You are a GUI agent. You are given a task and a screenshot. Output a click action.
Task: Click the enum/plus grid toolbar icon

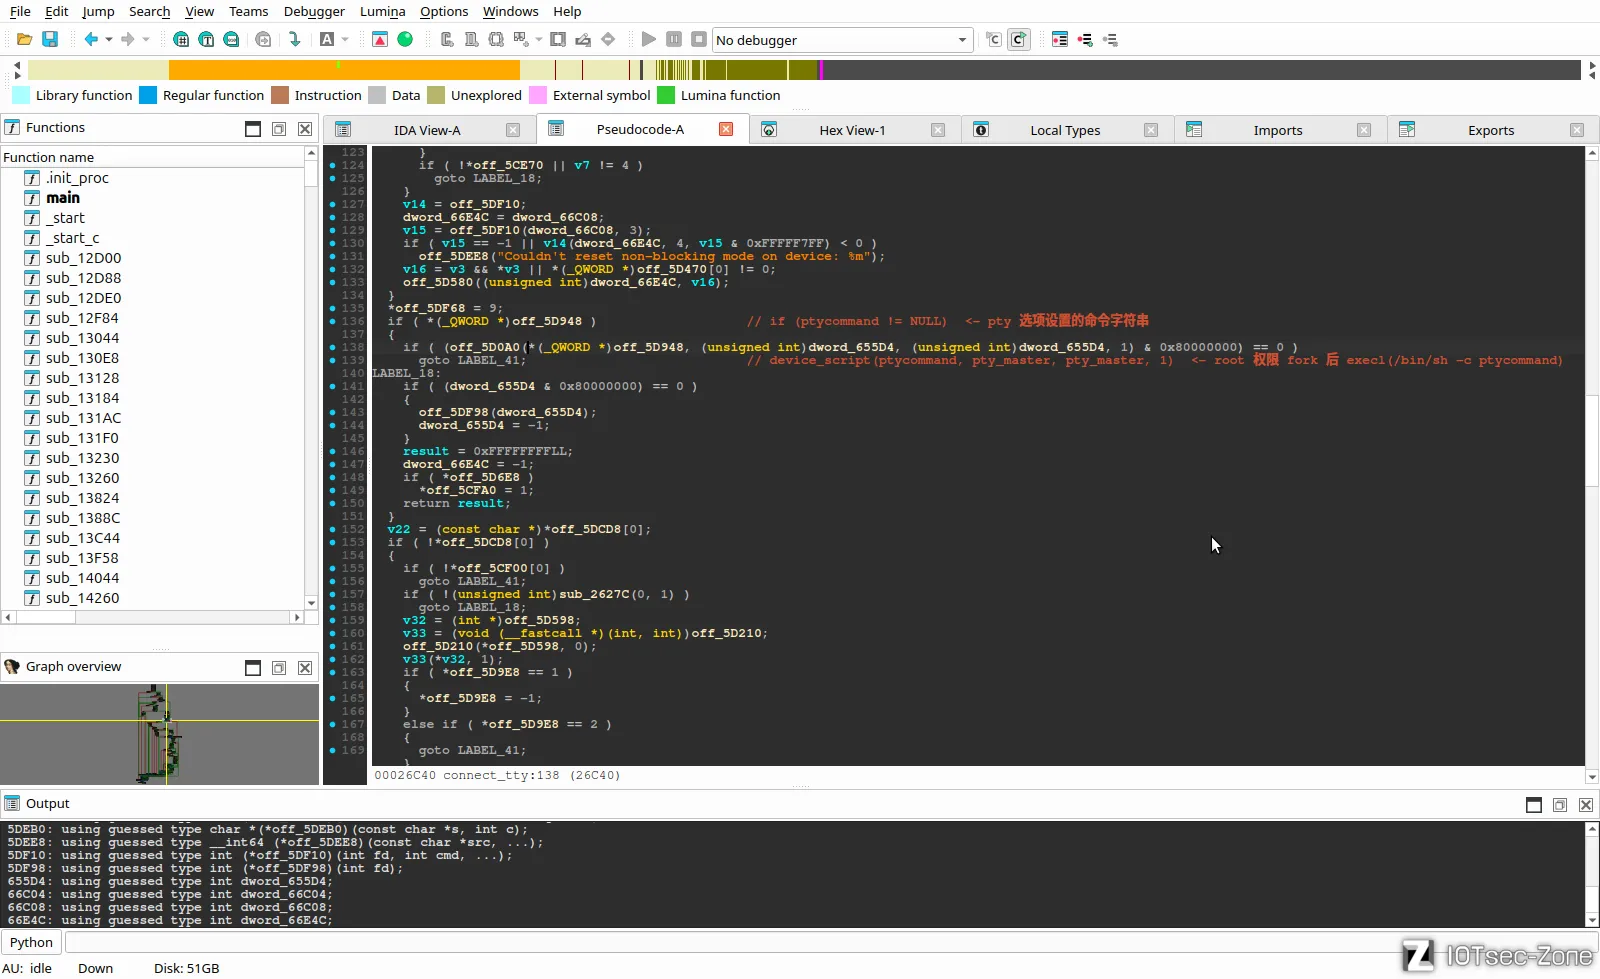pos(521,40)
